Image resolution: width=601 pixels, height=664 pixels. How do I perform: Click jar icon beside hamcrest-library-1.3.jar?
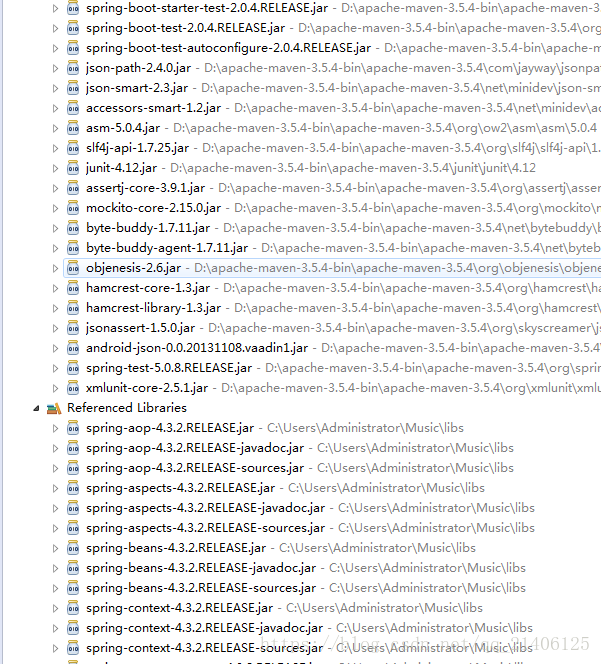coord(73,308)
